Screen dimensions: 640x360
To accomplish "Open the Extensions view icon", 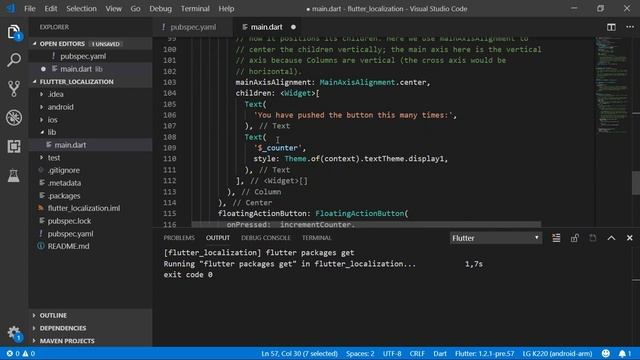I will coord(14,146).
